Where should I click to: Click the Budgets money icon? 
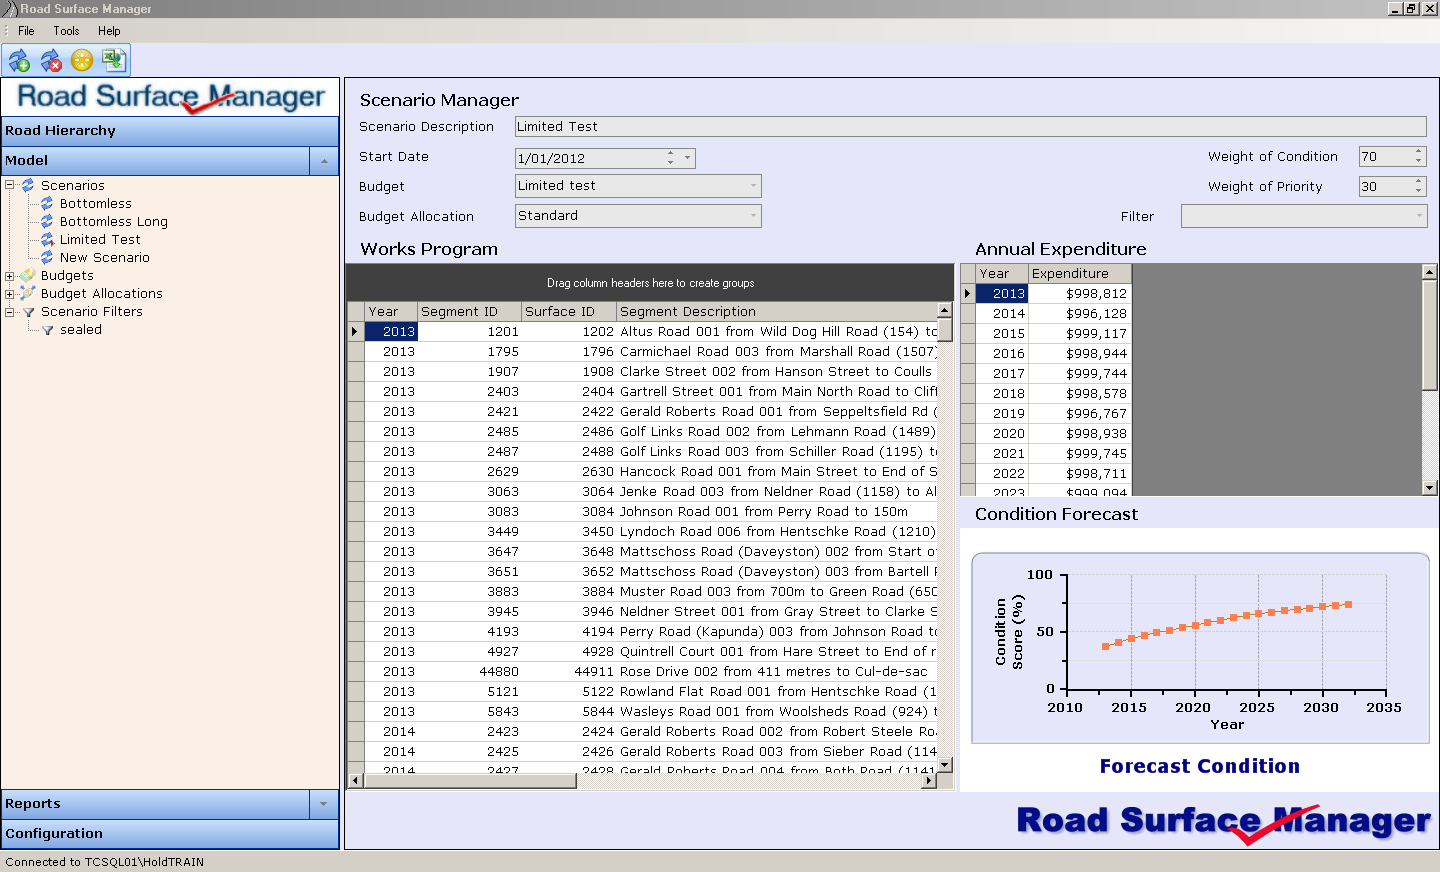pyautogui.click(x=28, y=275)
